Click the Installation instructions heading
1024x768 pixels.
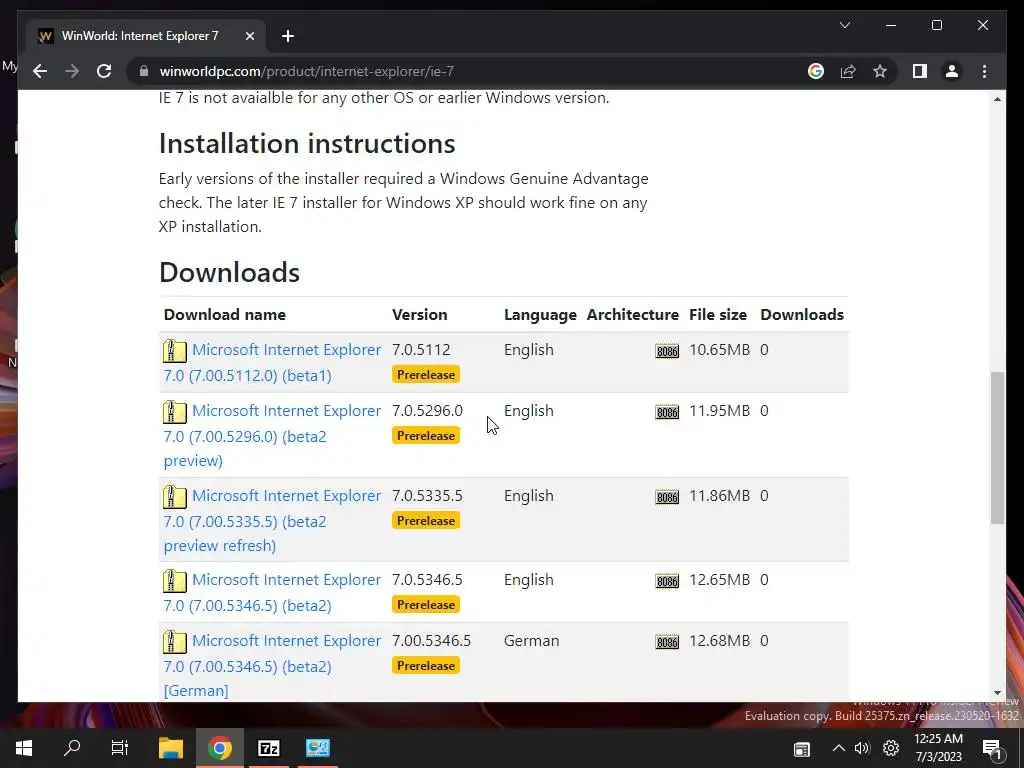tap(307, 144)
